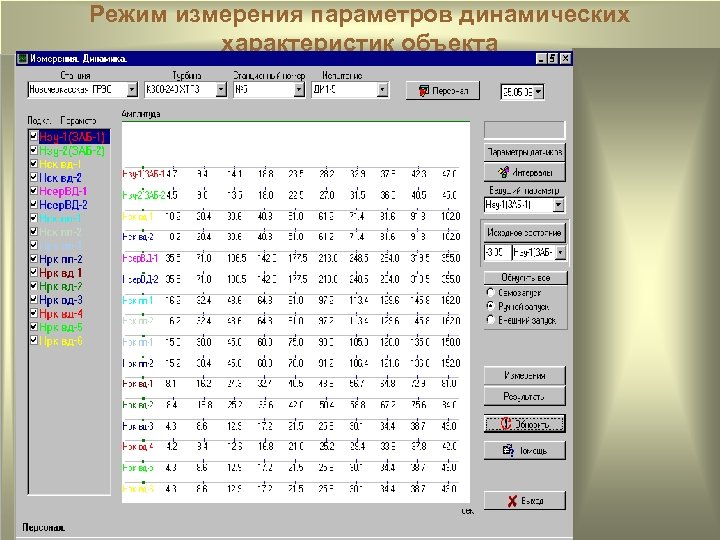Click the Обнулить все button
The image size is (720, 540).
point(525,278)
